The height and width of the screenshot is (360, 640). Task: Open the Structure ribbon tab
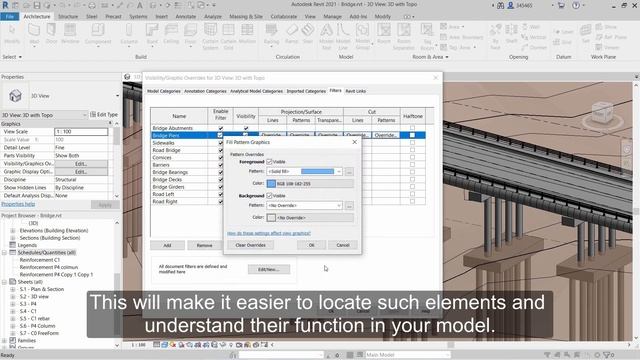(68, 16)
